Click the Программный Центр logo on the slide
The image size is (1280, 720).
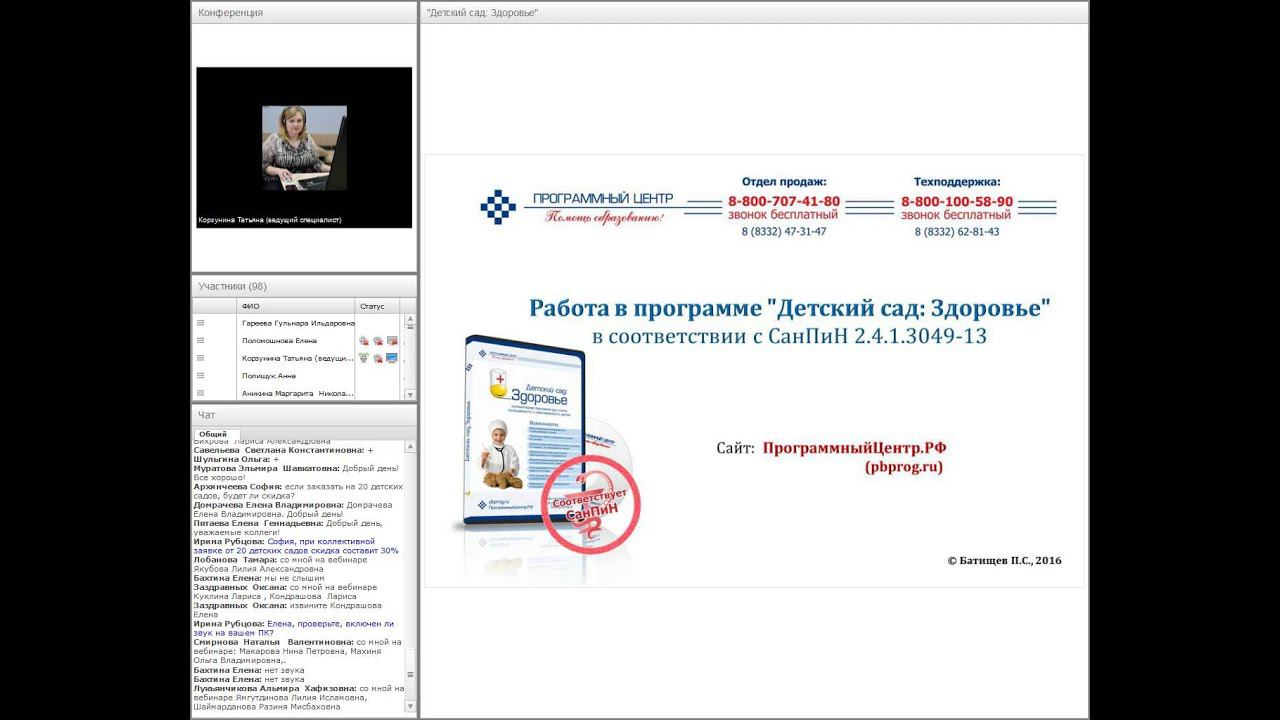tap(578, 207)
